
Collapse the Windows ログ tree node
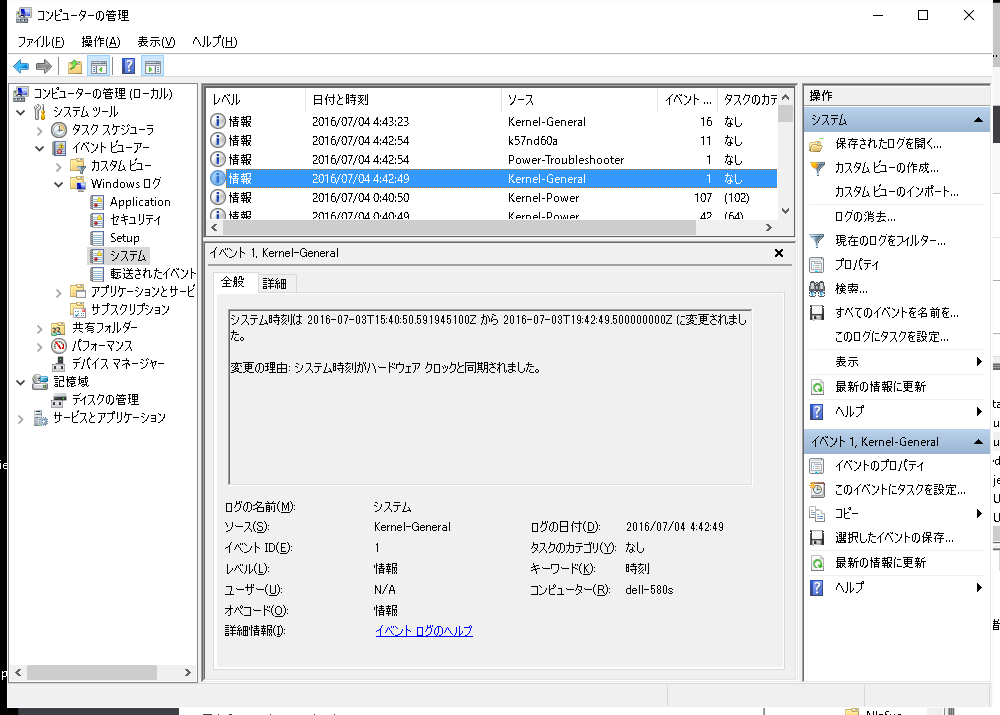pos(58,183)
